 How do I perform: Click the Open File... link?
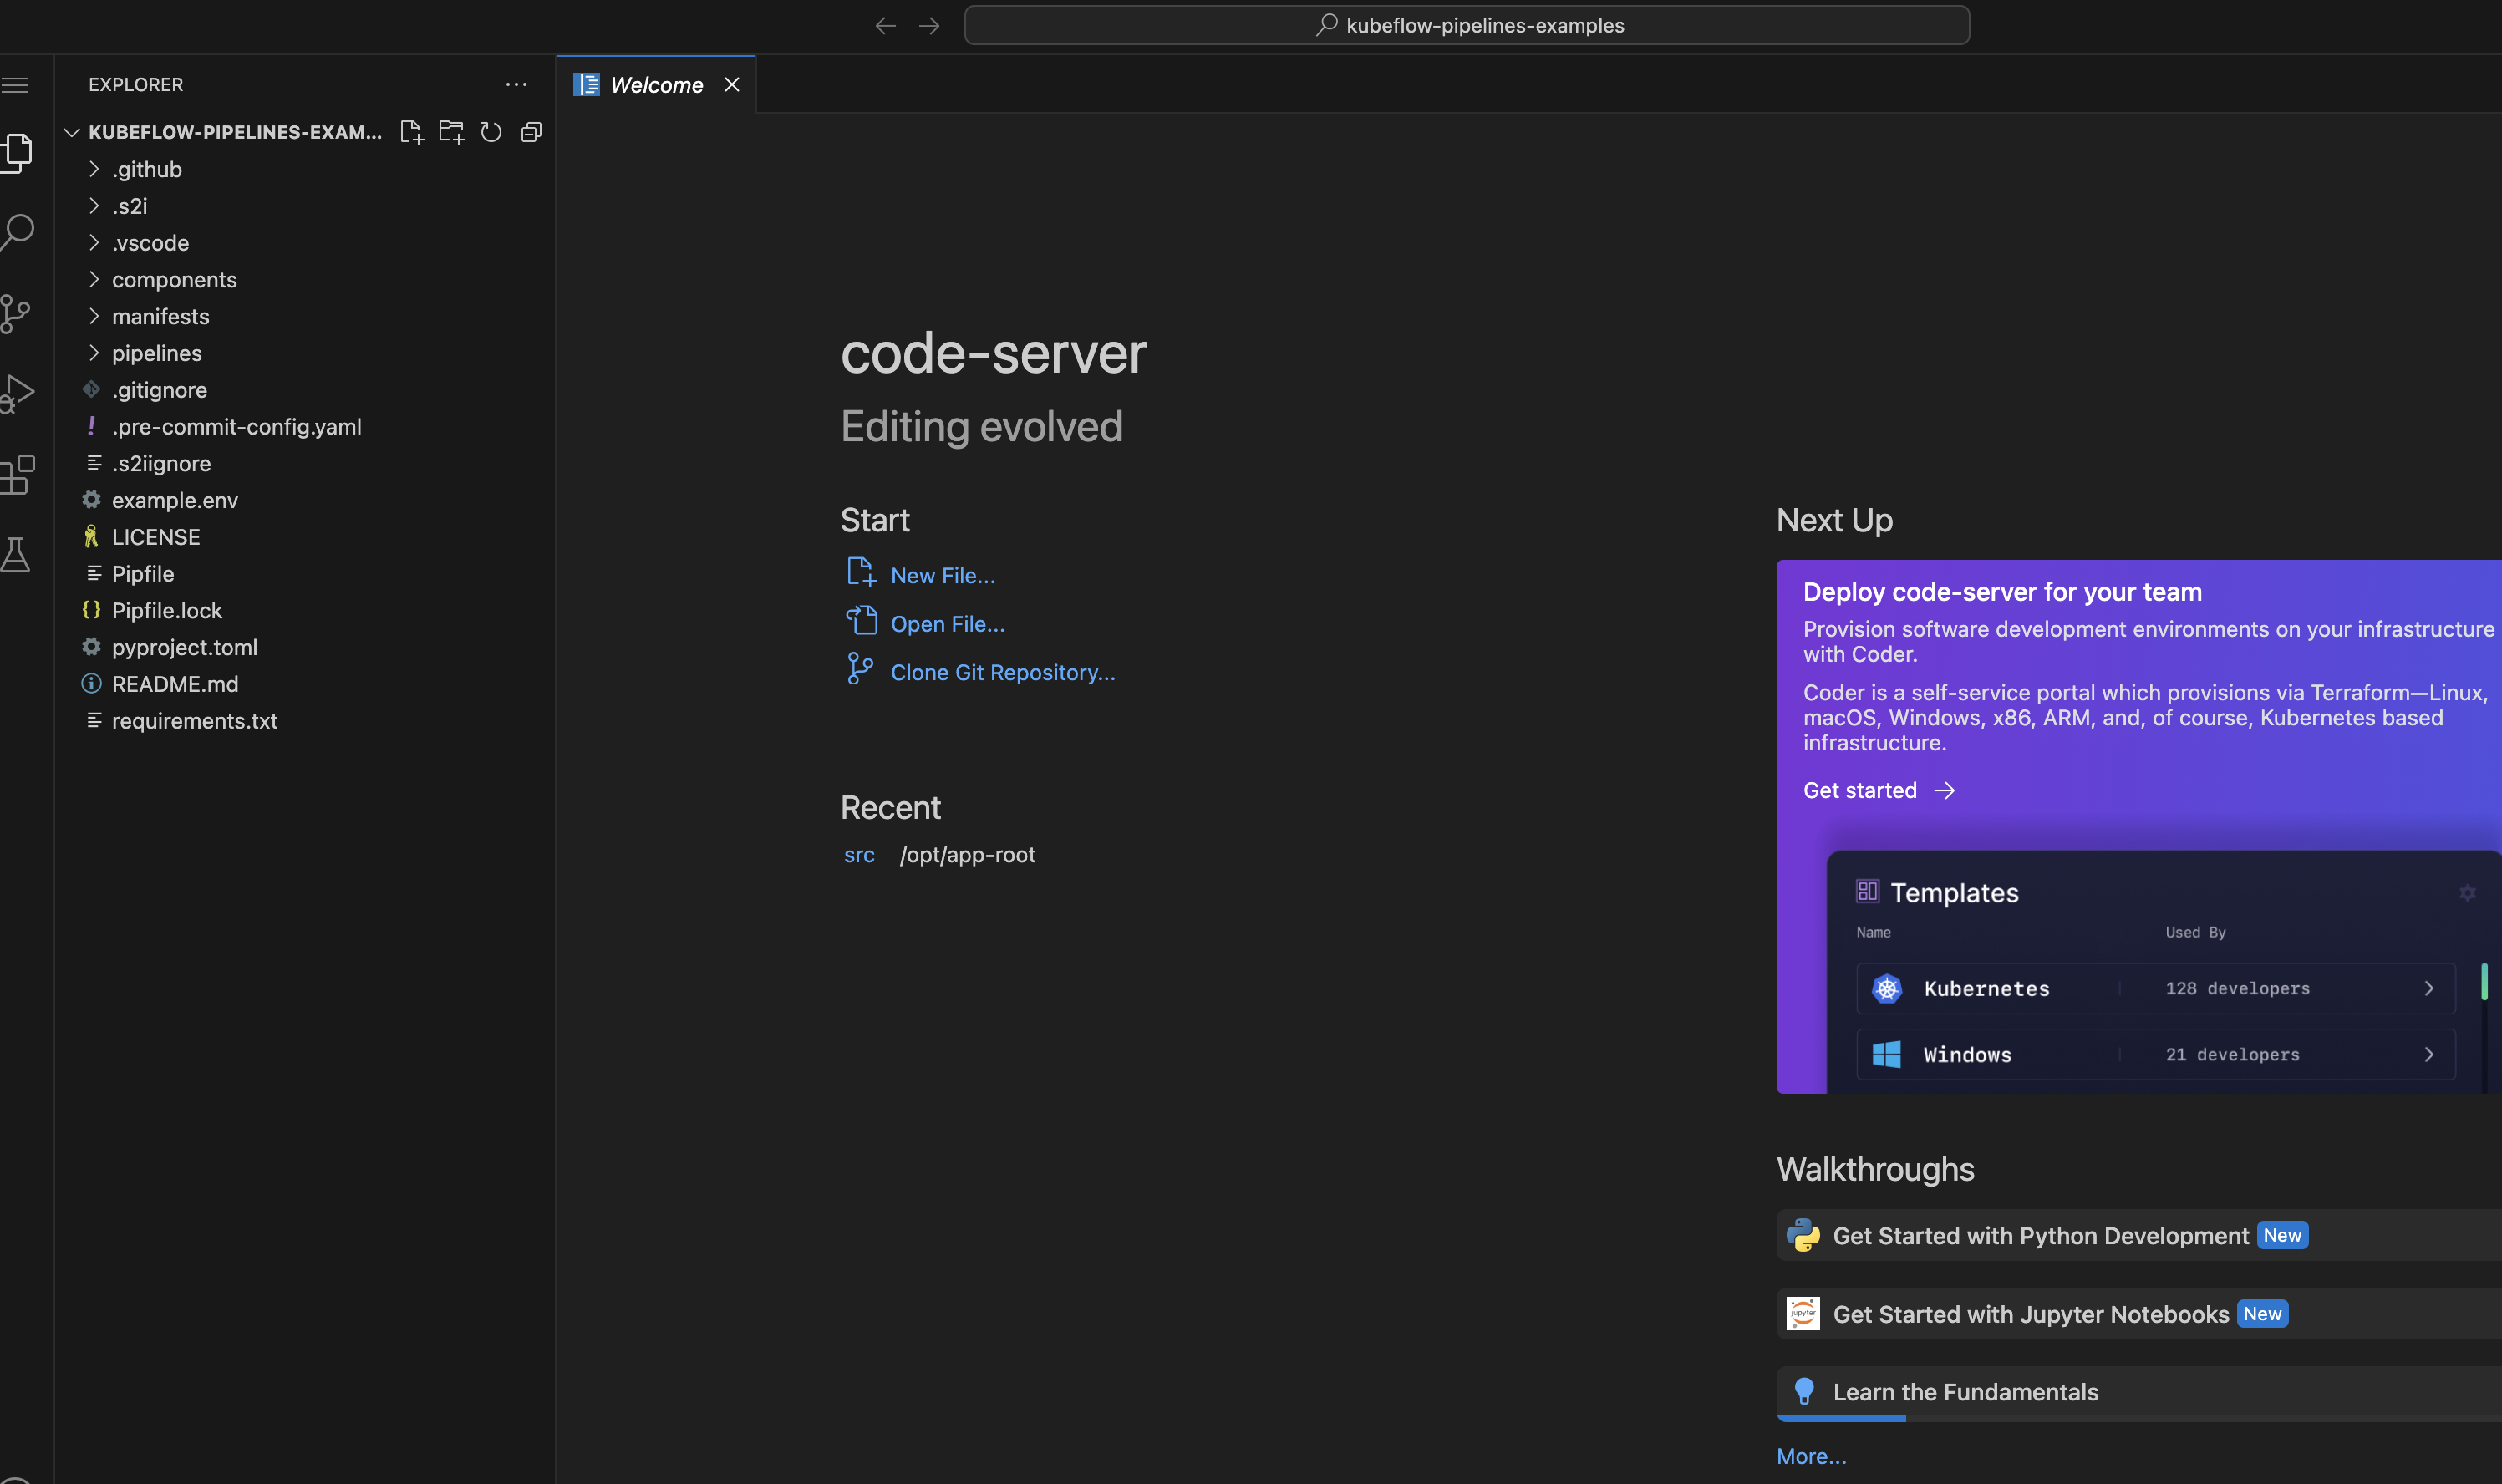(948, 624)
